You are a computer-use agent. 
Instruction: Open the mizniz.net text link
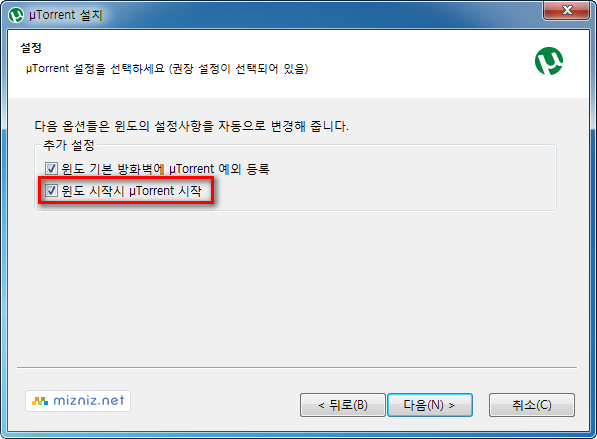[89, 401]
